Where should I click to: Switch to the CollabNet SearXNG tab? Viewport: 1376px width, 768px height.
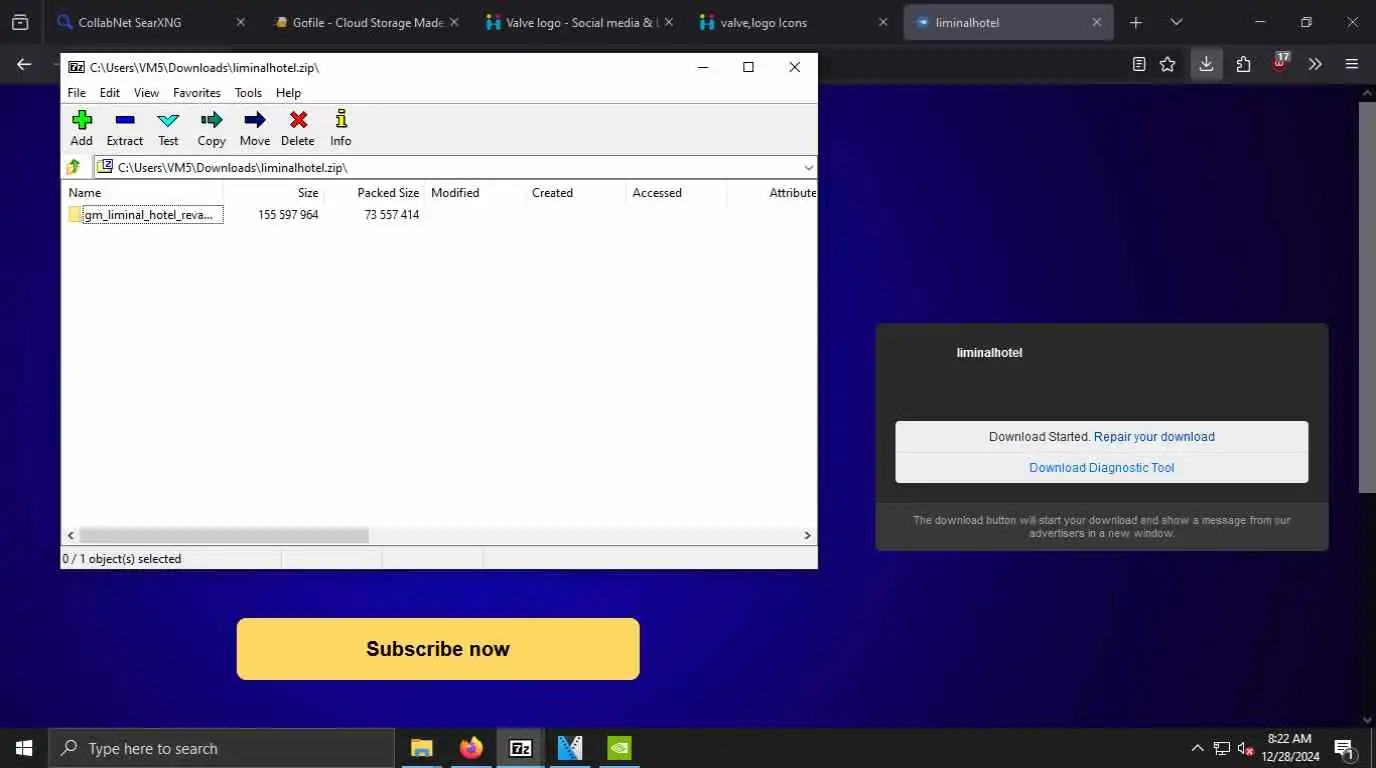[x=150, y=22]
